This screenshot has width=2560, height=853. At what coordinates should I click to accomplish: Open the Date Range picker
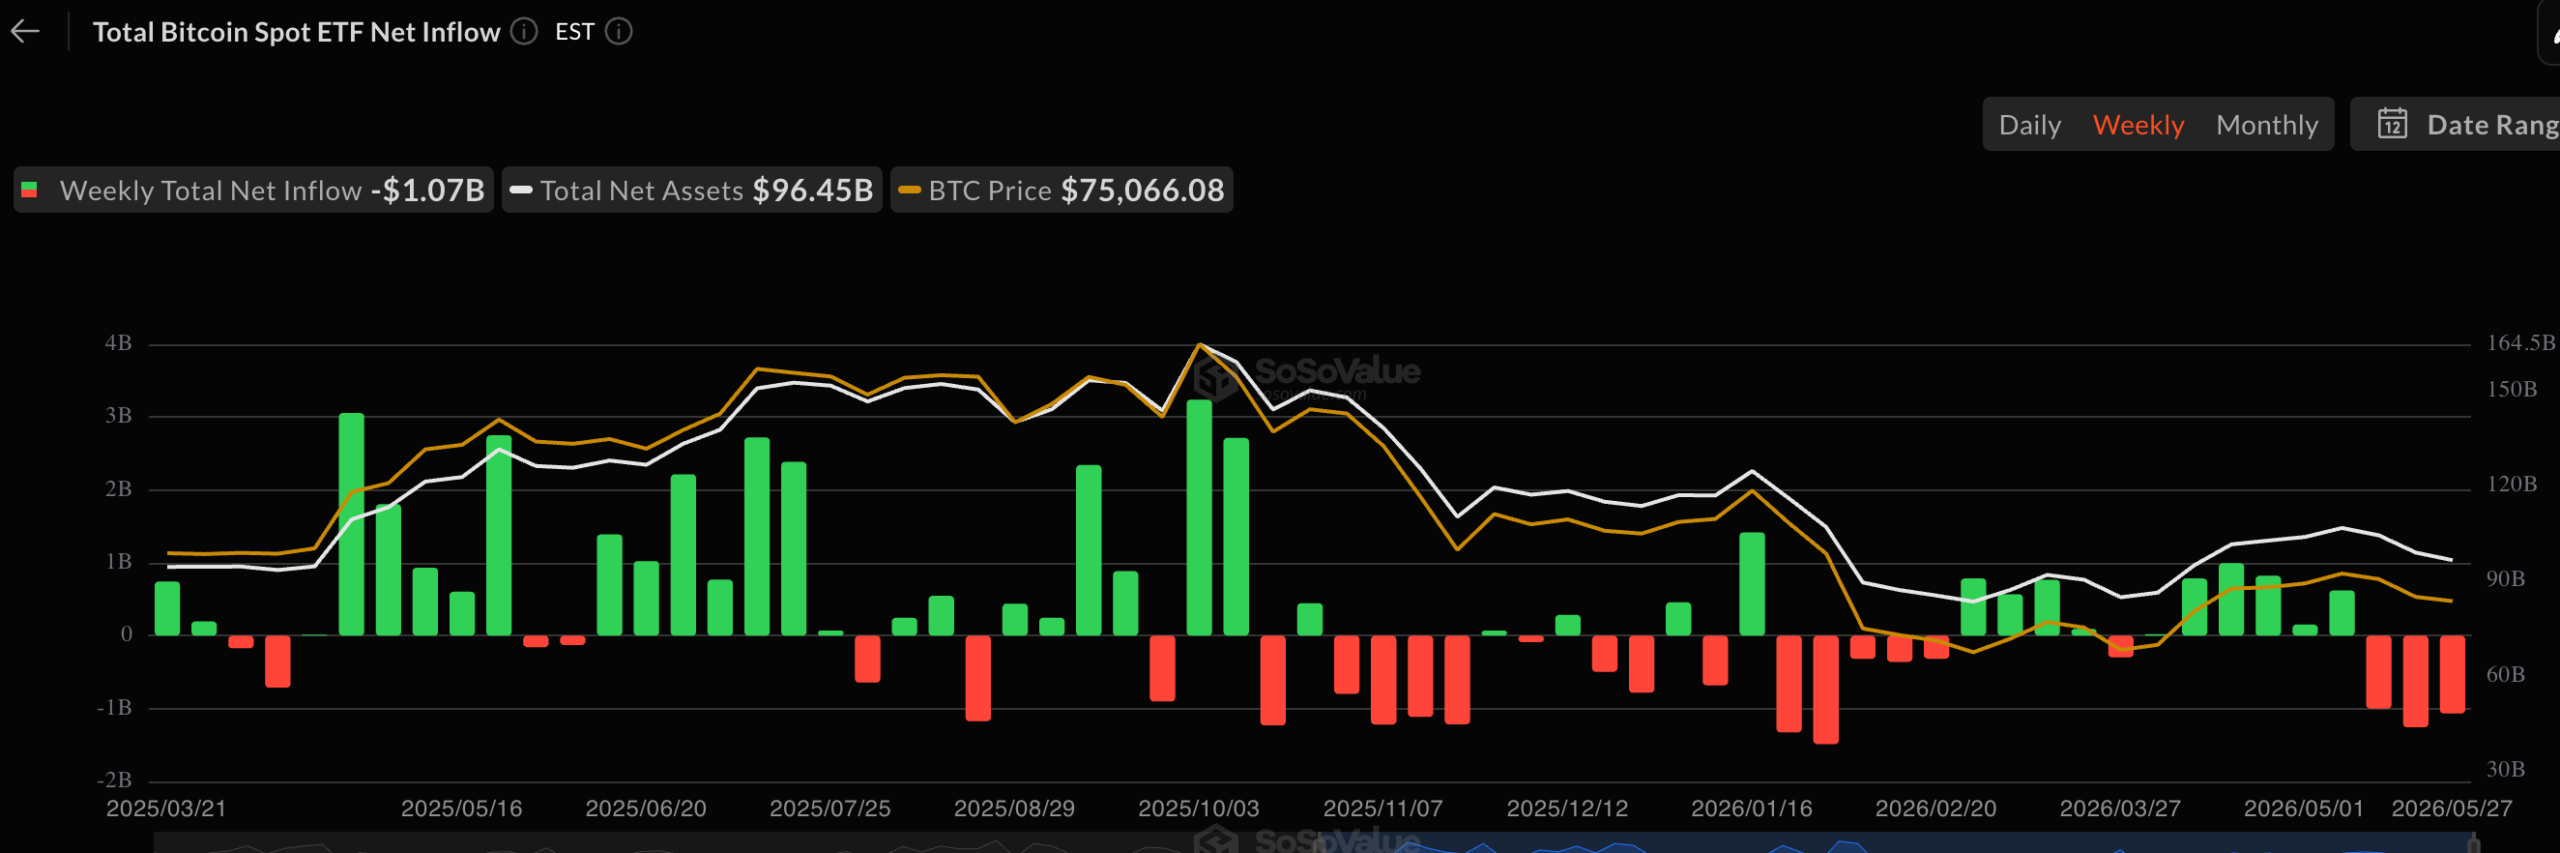pos(2456,125)
